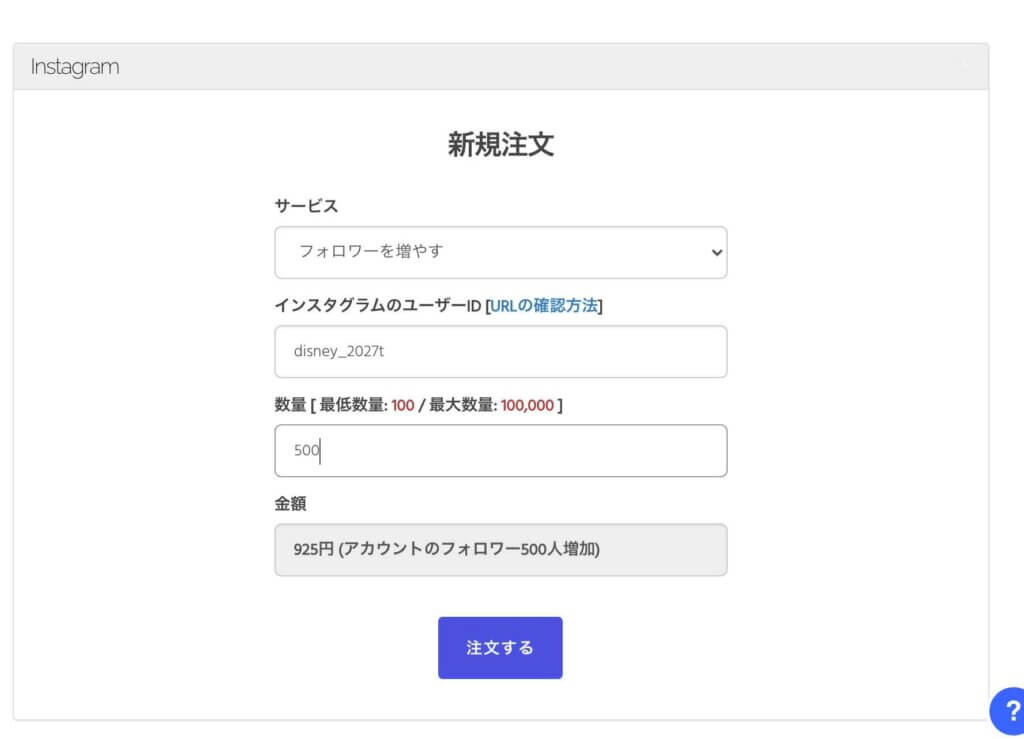Click the 最低数量 text in the quantity label
The height and width of the screenshot is (739, 1024).
click(353, 405)
